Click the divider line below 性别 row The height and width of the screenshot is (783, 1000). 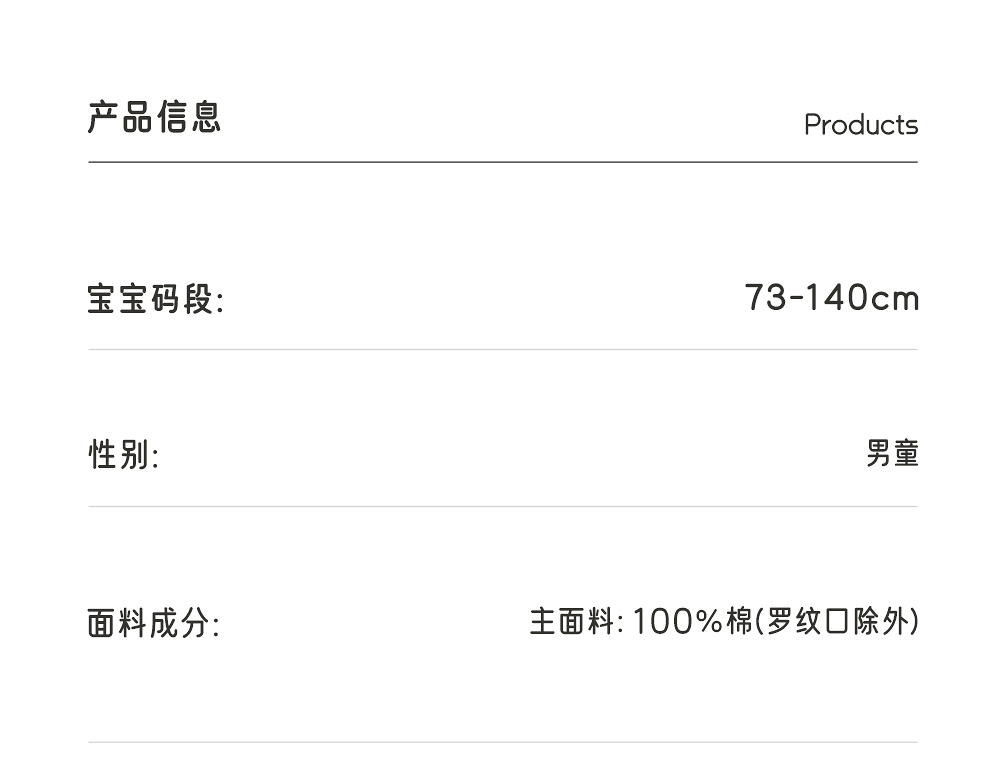502,506
